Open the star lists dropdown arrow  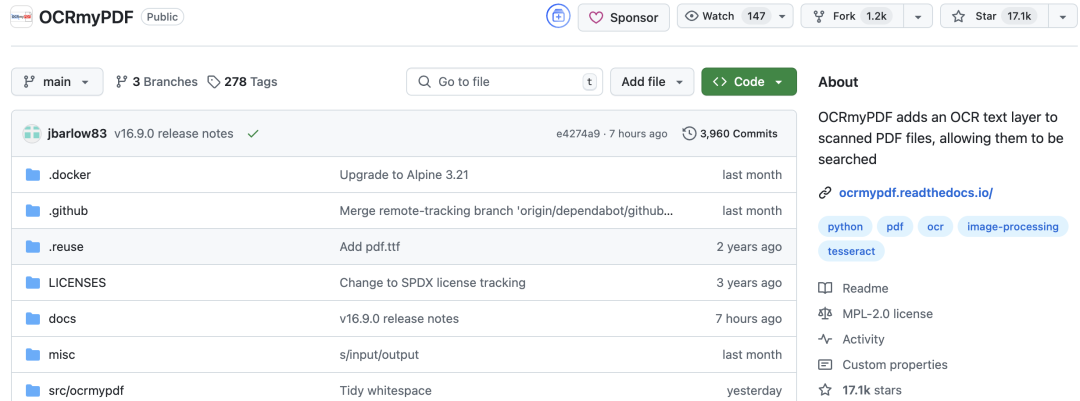coord(1060,17)
